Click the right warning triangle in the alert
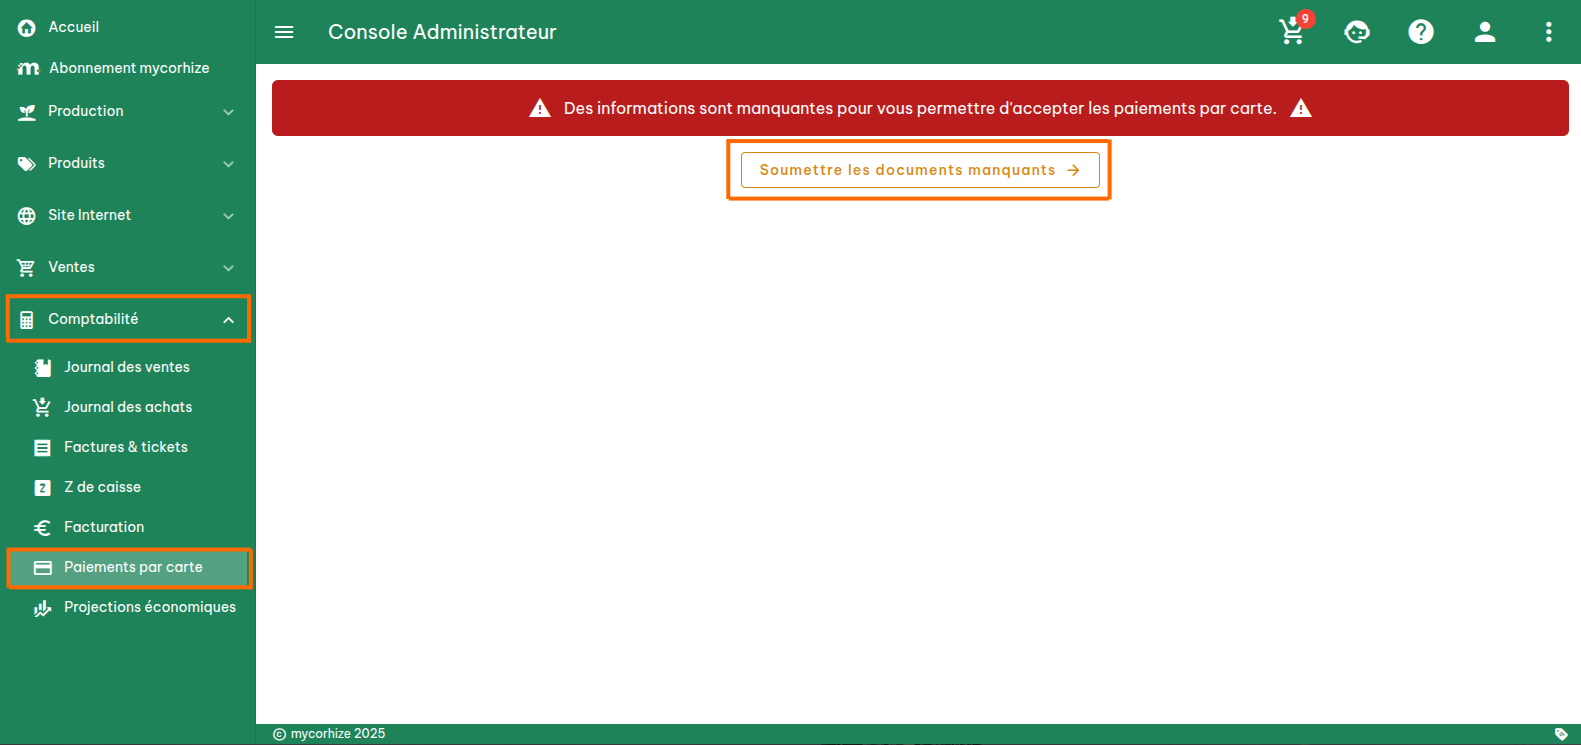Viewport: 1581px width, 745px height. [x=1301, y=108]
